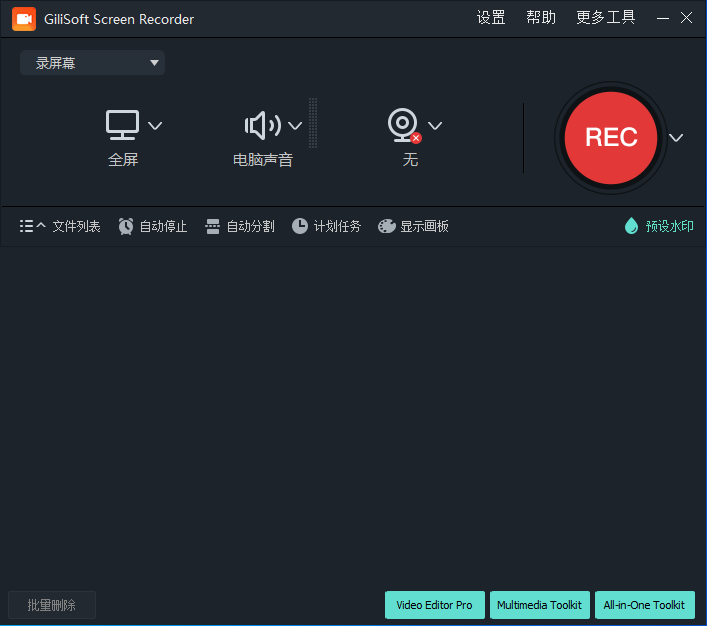Open the 更多工具 more tools menu
Screen dimensions: 707x626
[606, 18]
